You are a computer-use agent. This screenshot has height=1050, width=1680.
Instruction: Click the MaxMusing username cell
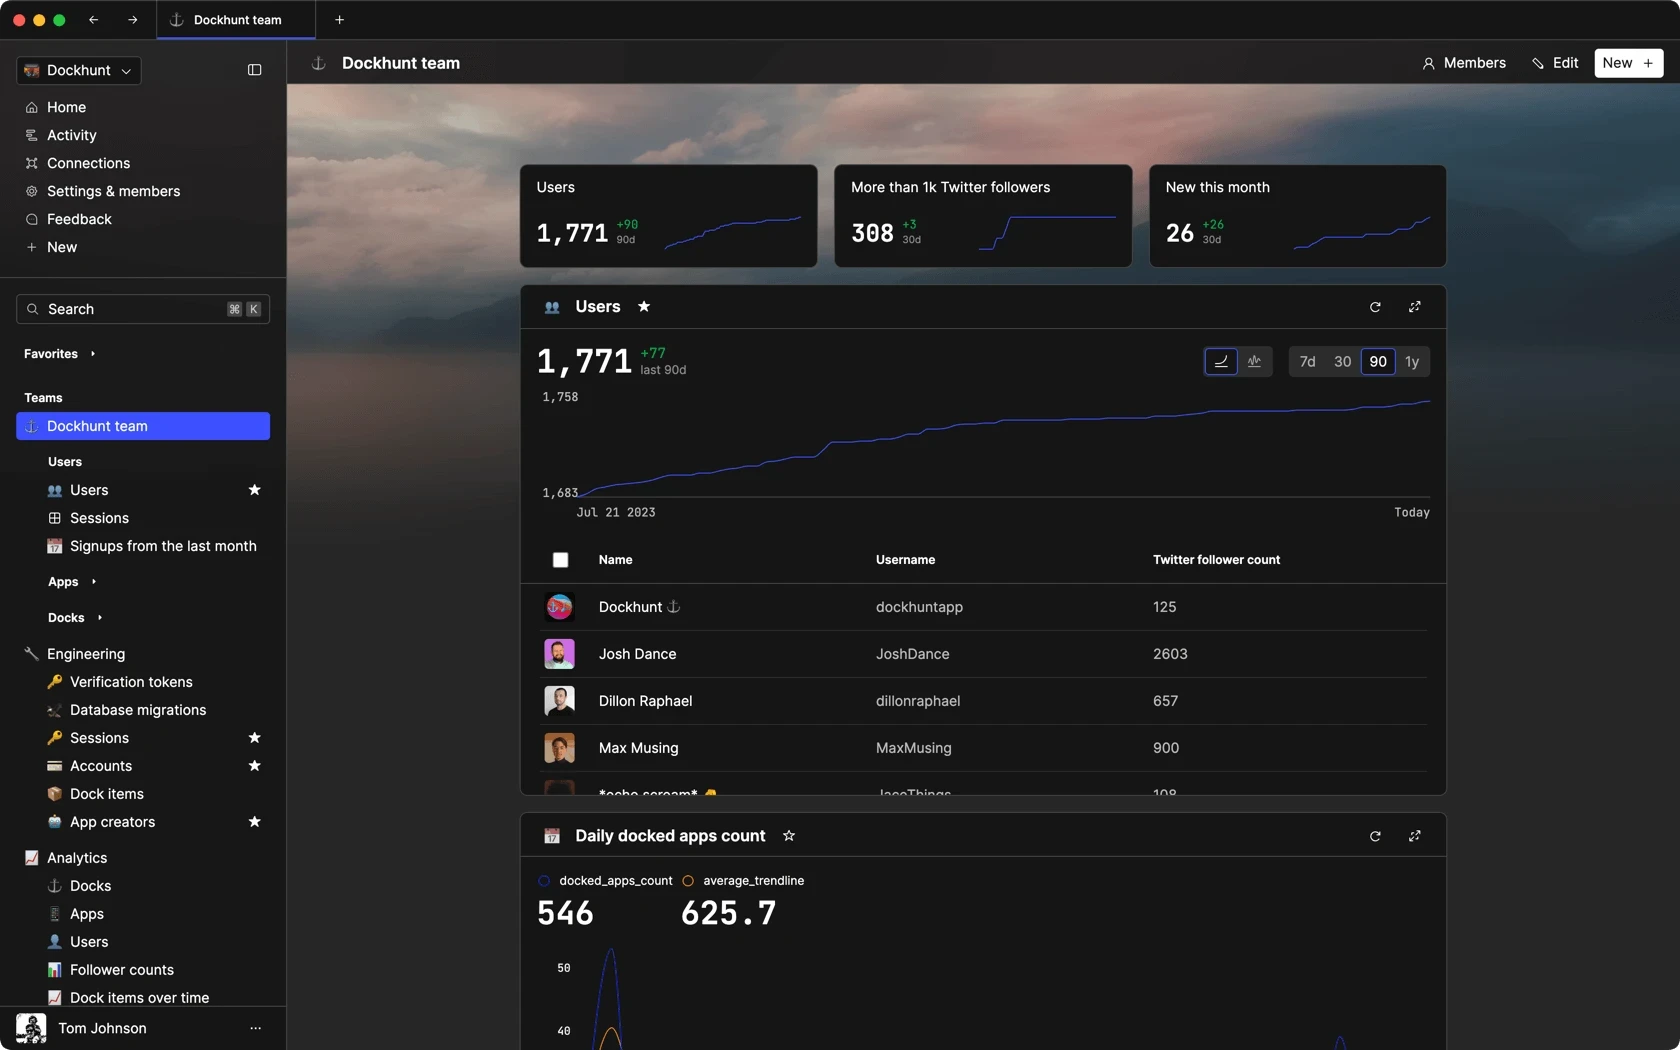(914, 748)
